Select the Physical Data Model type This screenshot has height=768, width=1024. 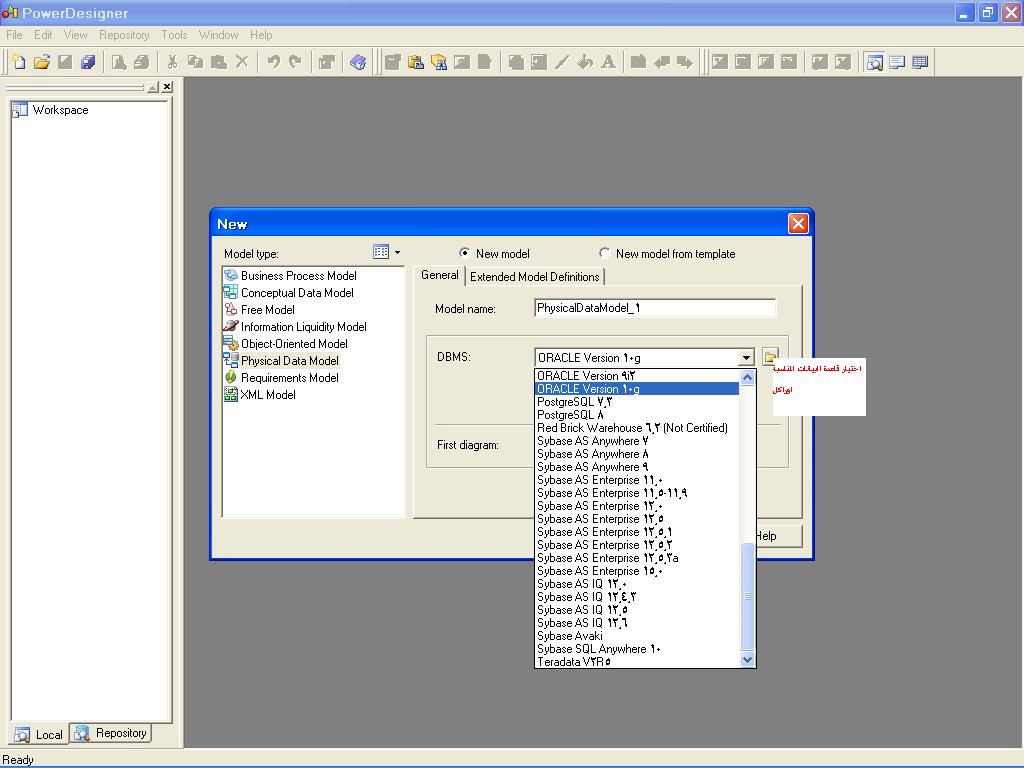[289, 361]
